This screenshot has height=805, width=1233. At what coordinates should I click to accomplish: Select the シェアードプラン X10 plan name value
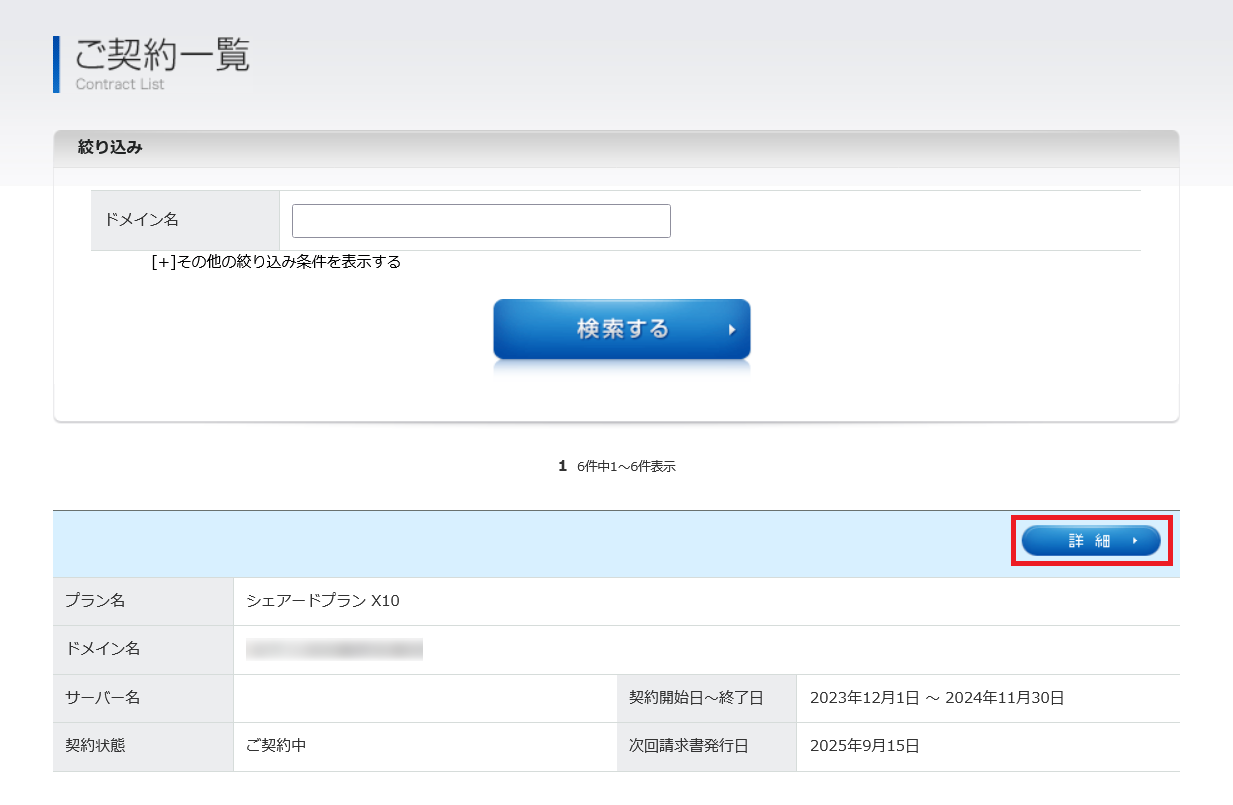323,601
